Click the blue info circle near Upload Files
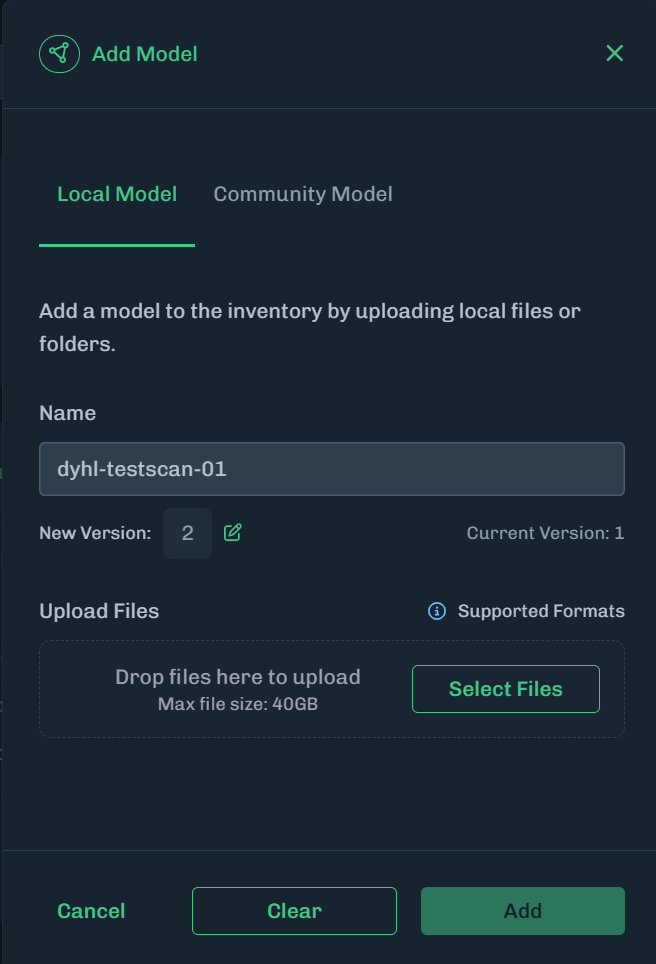656x964 pixels. (437, 611)
